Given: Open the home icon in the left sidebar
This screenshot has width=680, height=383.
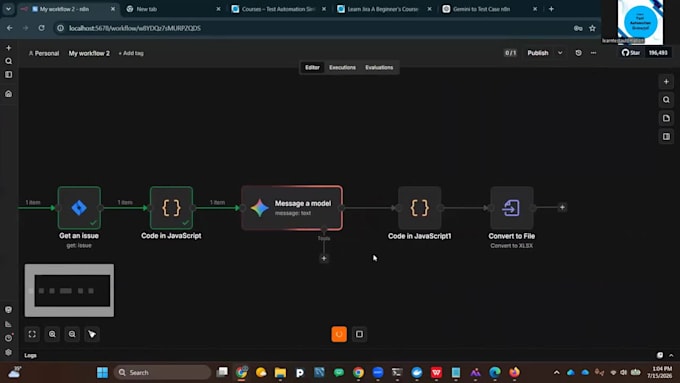Looking at the screenshot, I should coord(9,94).
